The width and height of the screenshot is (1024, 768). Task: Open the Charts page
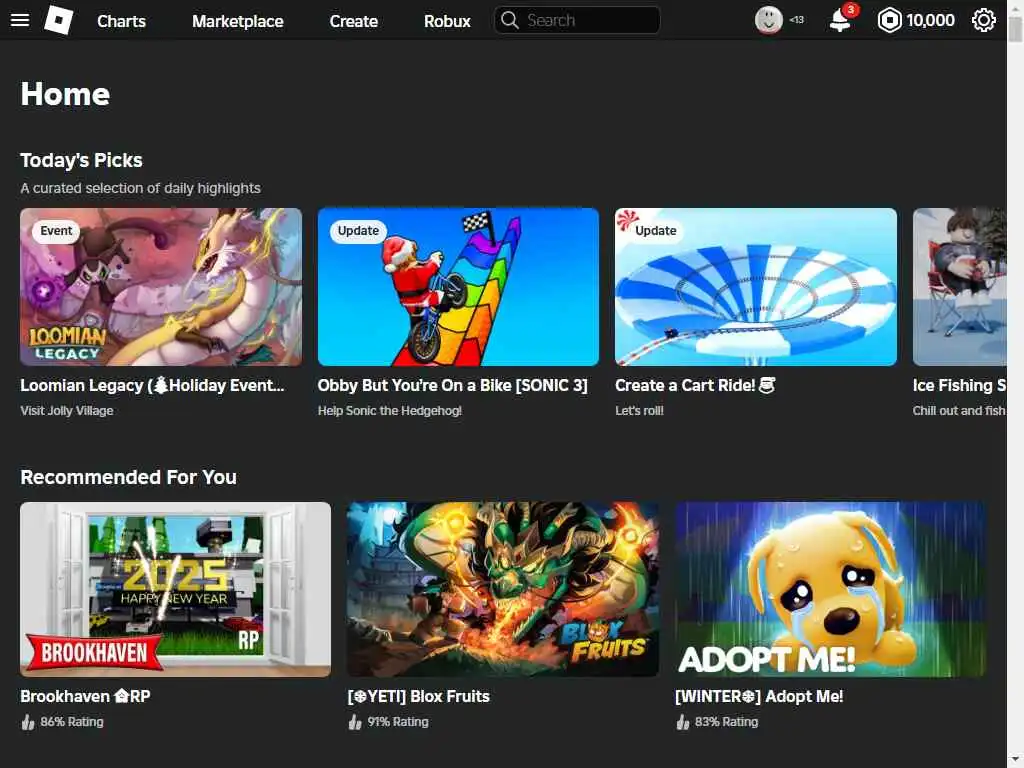(x=121, y=21)
